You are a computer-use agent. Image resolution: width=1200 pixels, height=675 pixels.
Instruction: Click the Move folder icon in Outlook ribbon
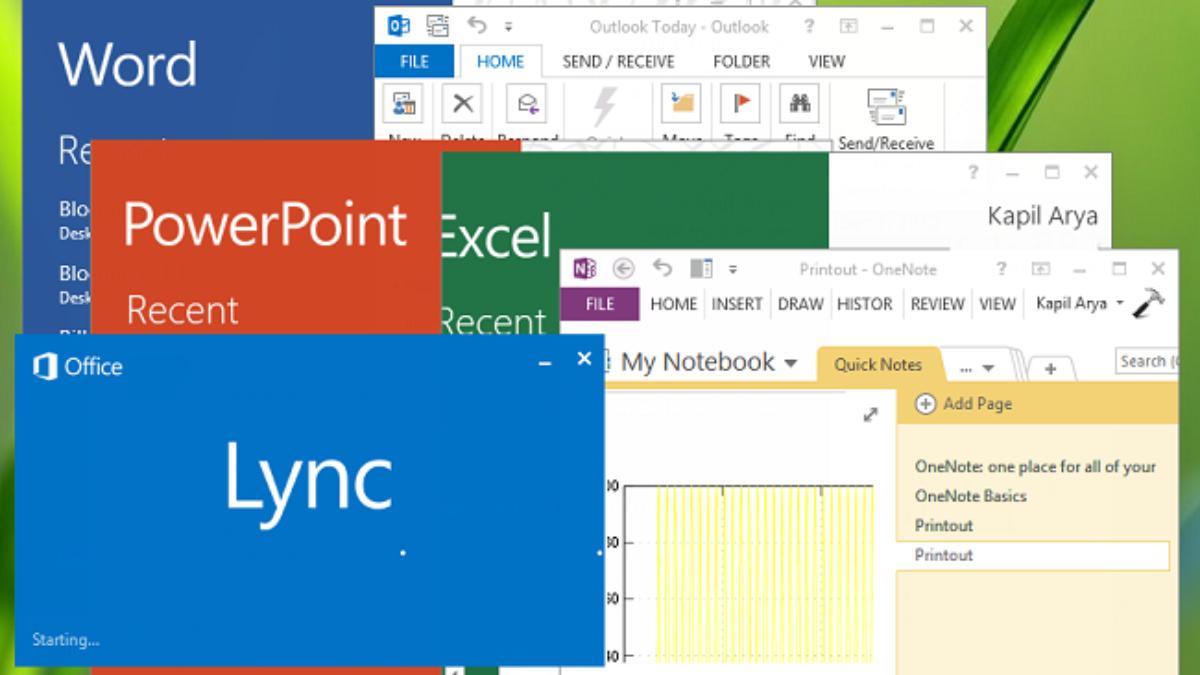pyautogui.click(x=681, y=103)
